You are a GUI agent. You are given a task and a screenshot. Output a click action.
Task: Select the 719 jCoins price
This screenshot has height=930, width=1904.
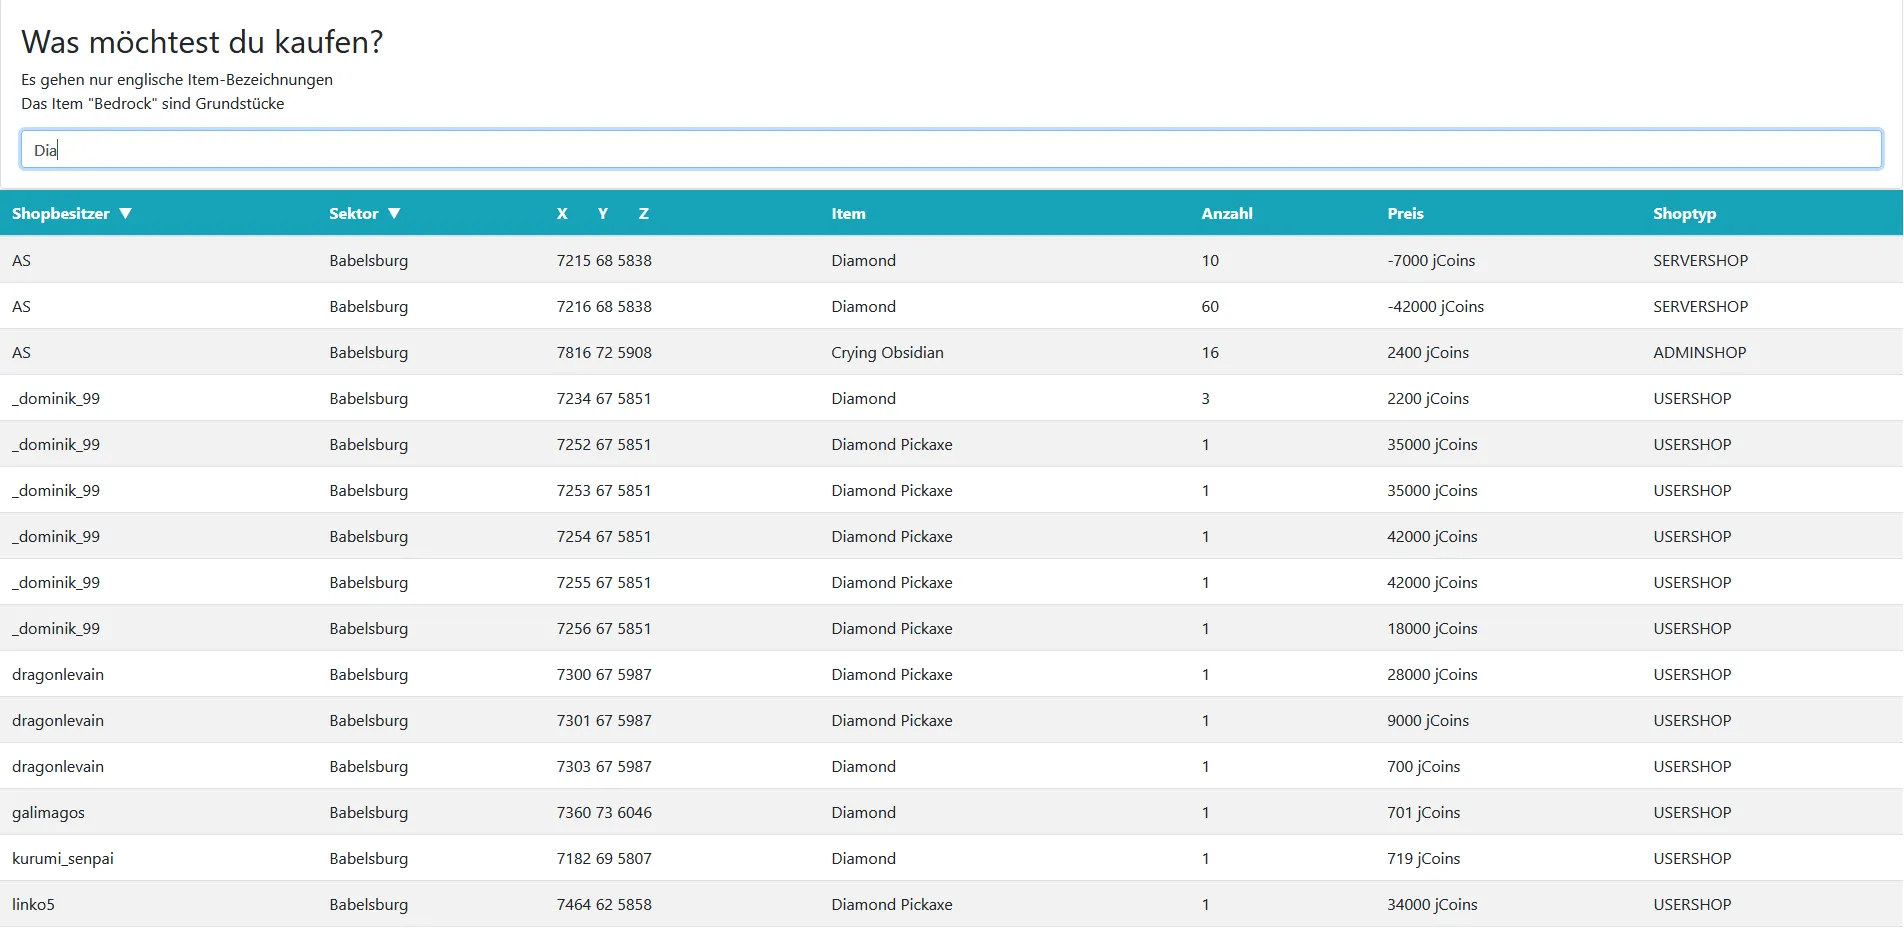[1423, 858]
